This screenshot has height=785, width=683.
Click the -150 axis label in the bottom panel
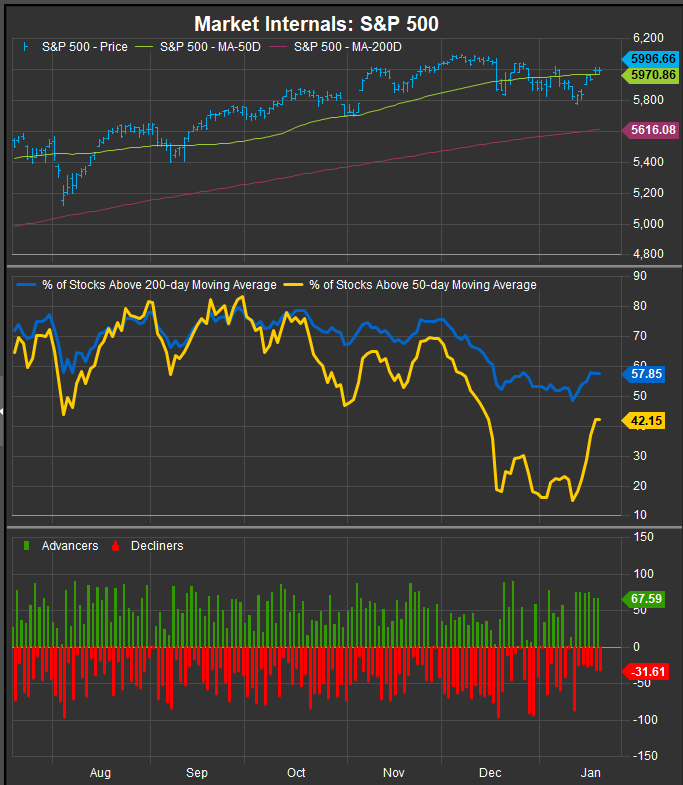click(643, 756)
